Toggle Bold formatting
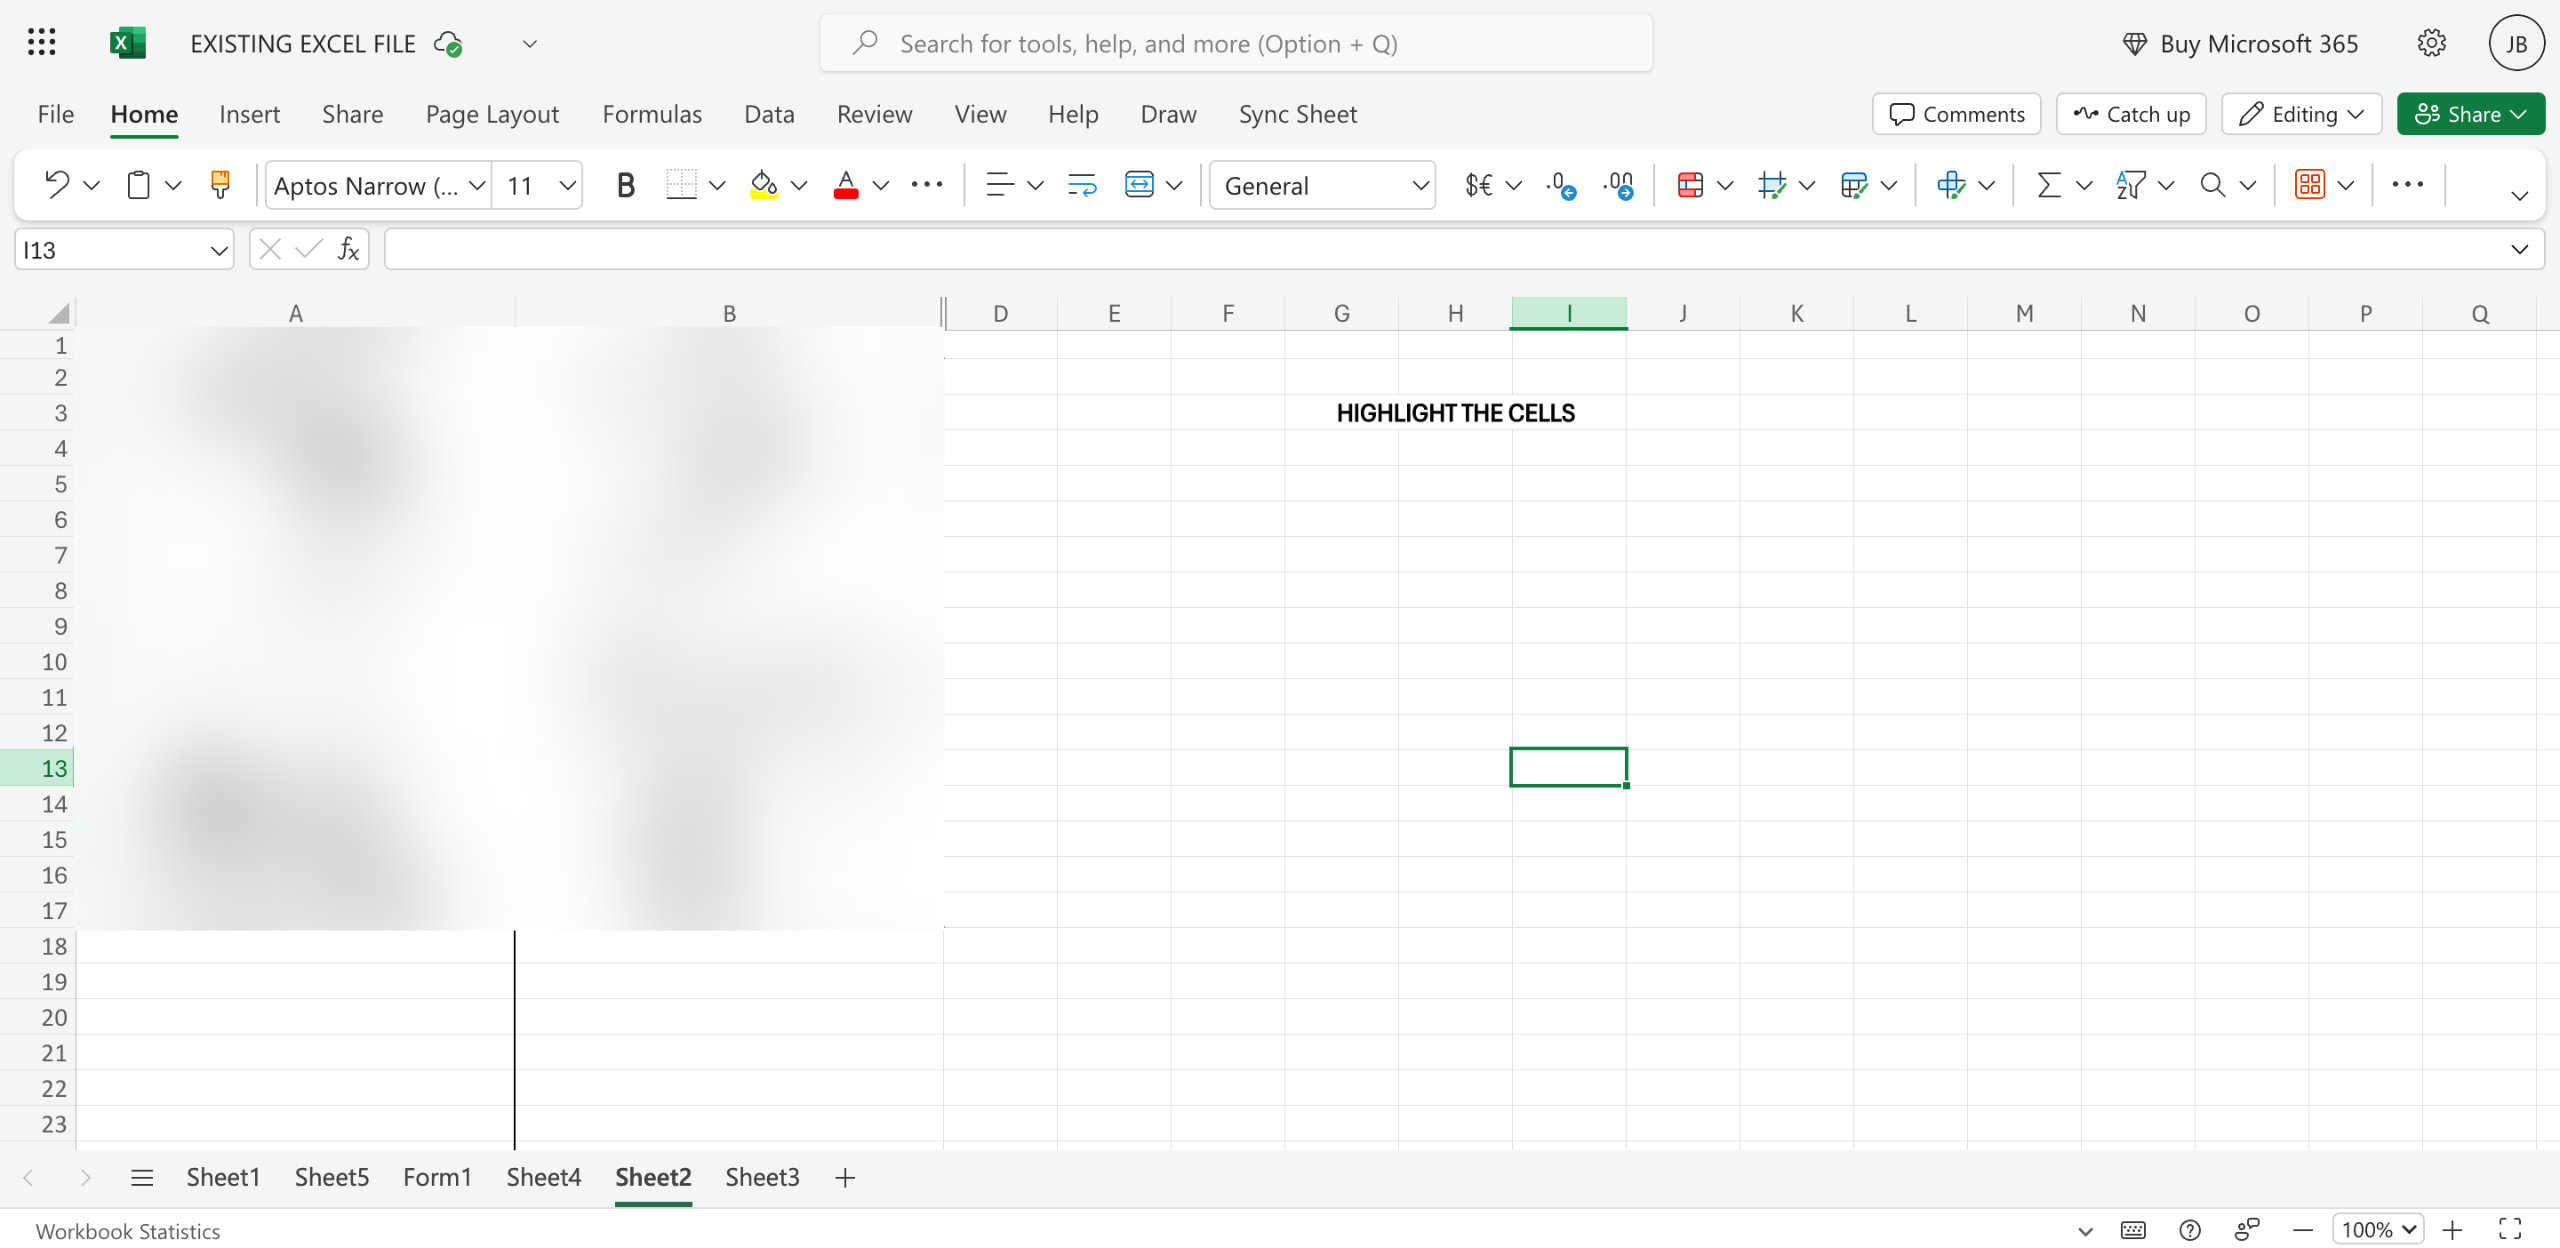 click(x=626, y=185)
